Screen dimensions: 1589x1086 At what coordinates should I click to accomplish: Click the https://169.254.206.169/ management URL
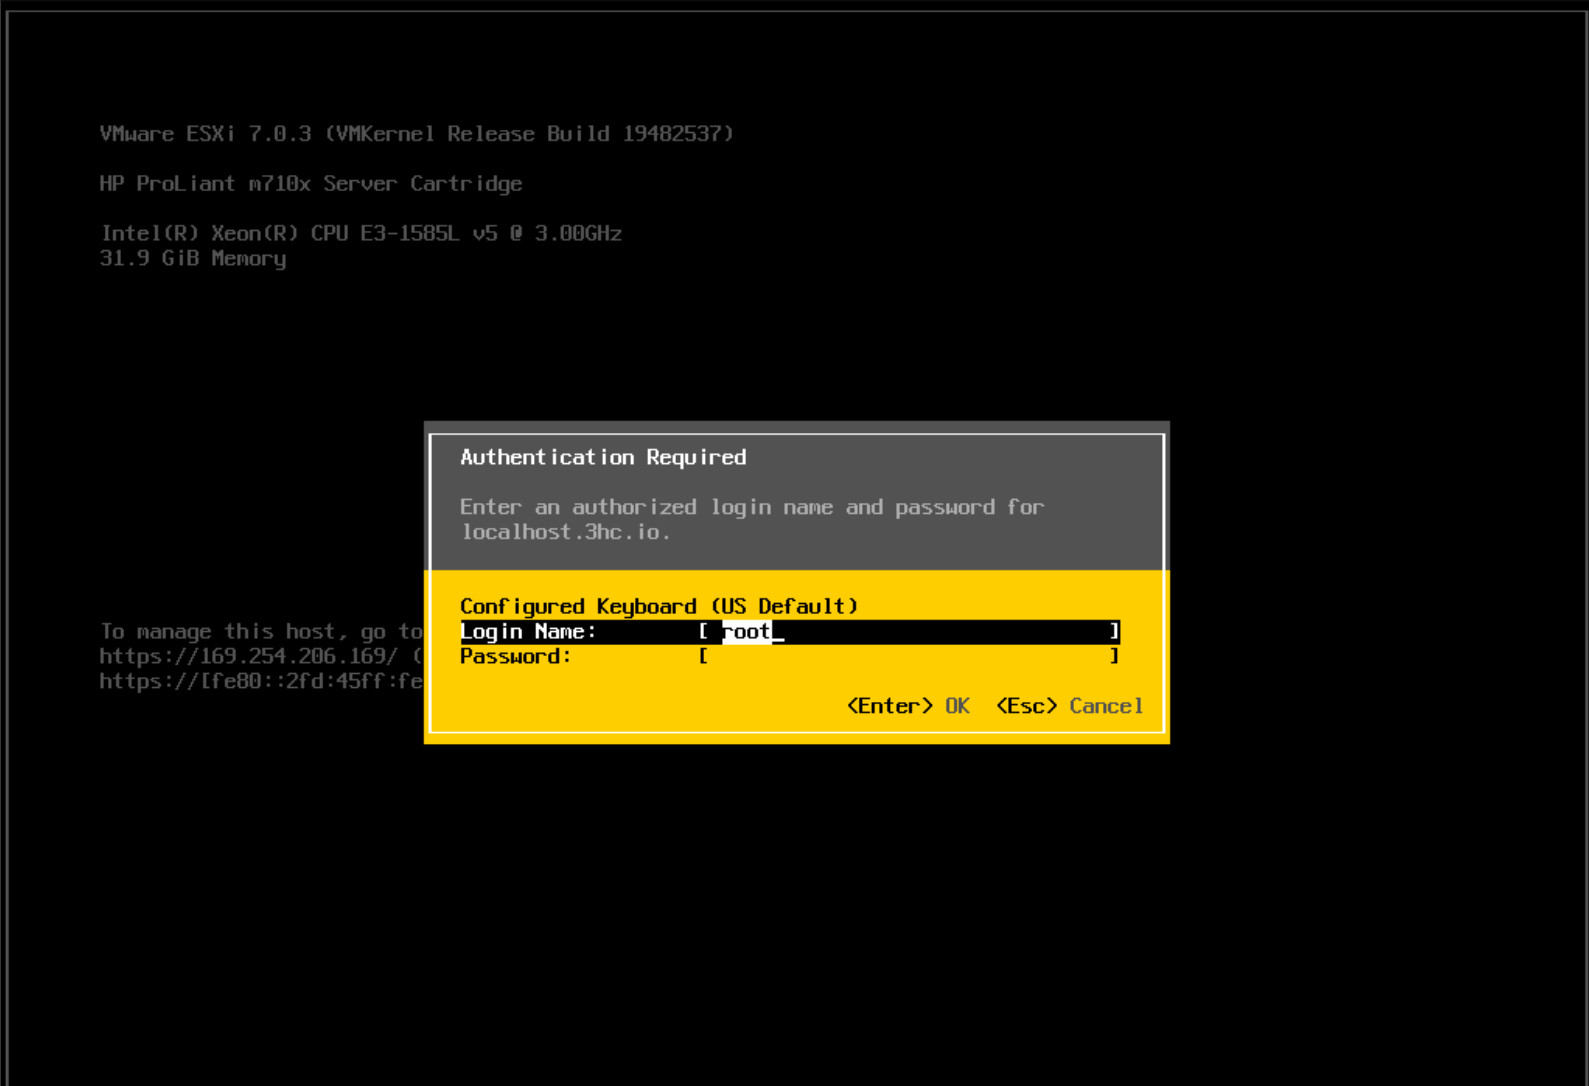[248, 656]
